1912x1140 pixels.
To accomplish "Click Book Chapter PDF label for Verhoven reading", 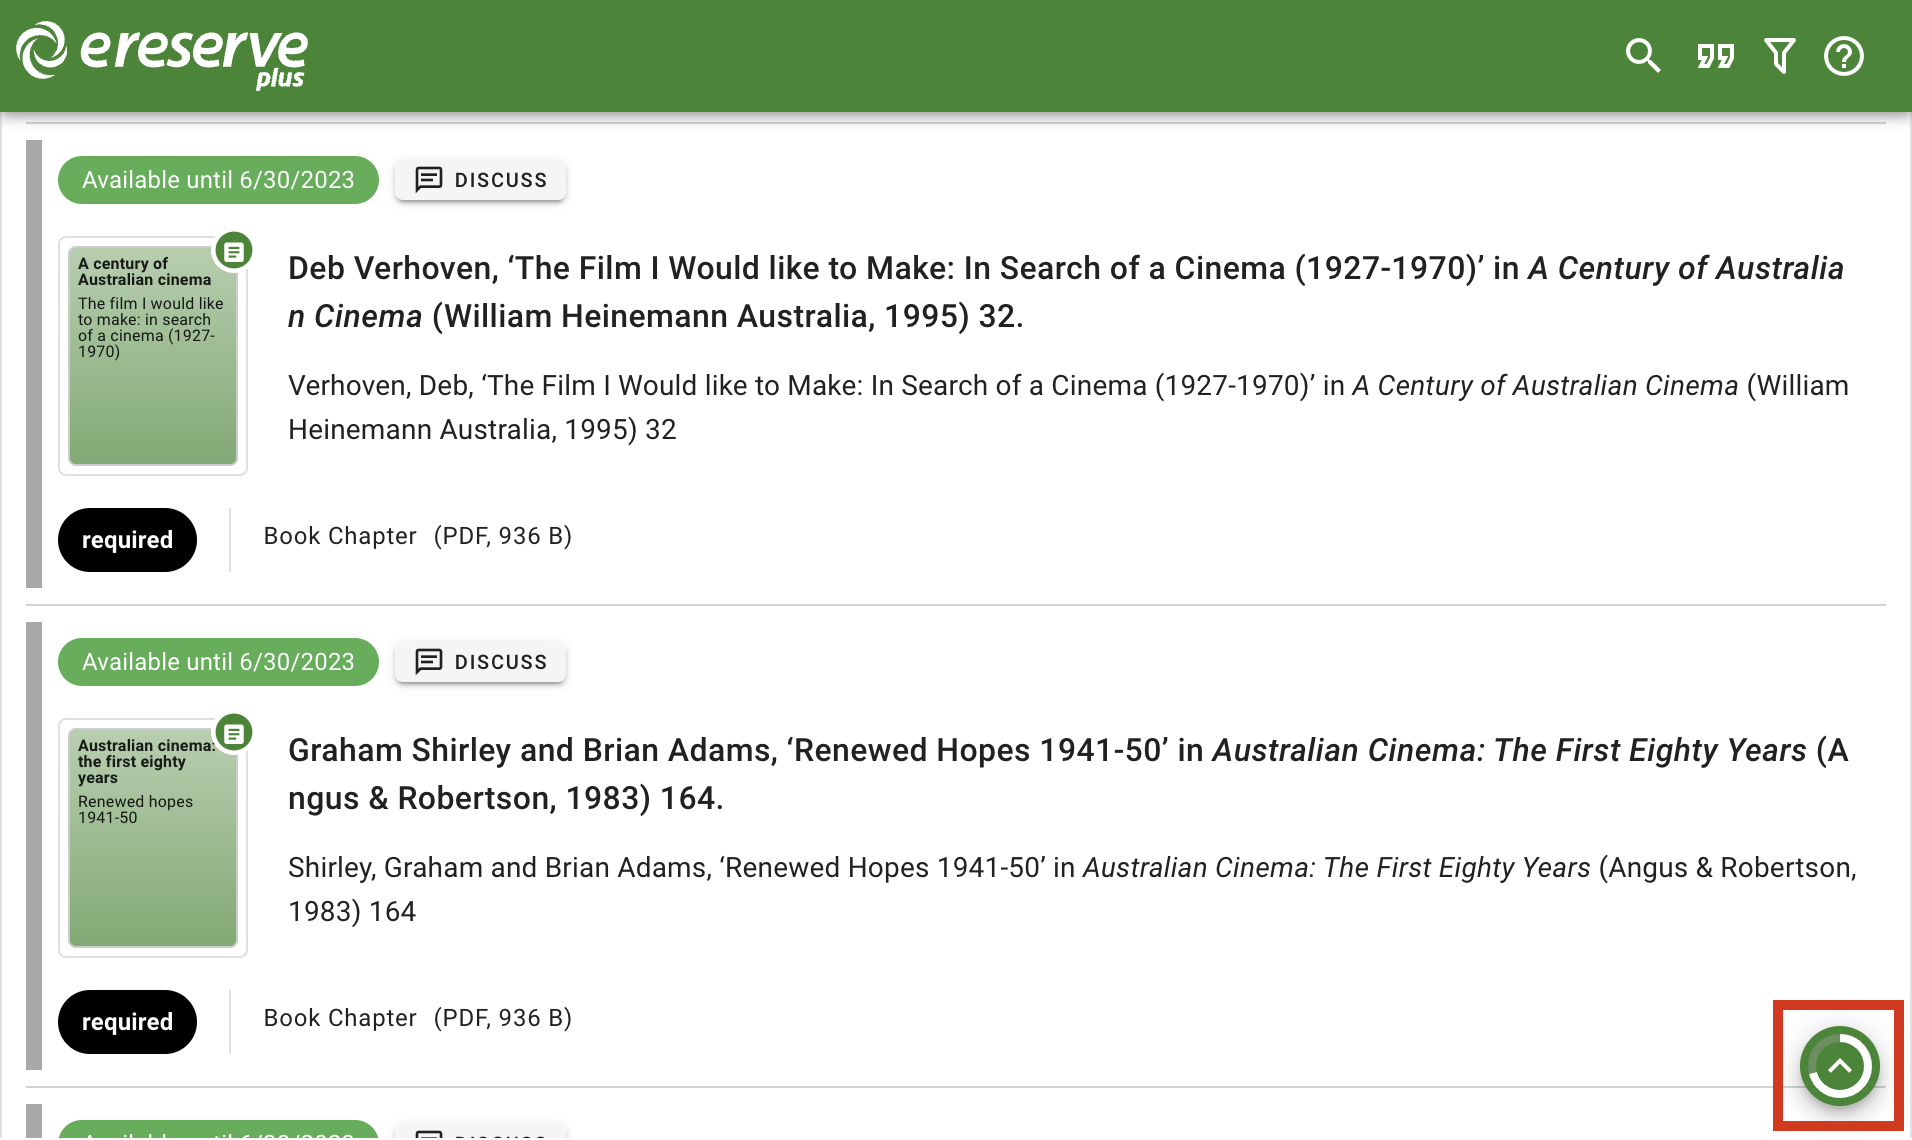I will pos(417,536).
